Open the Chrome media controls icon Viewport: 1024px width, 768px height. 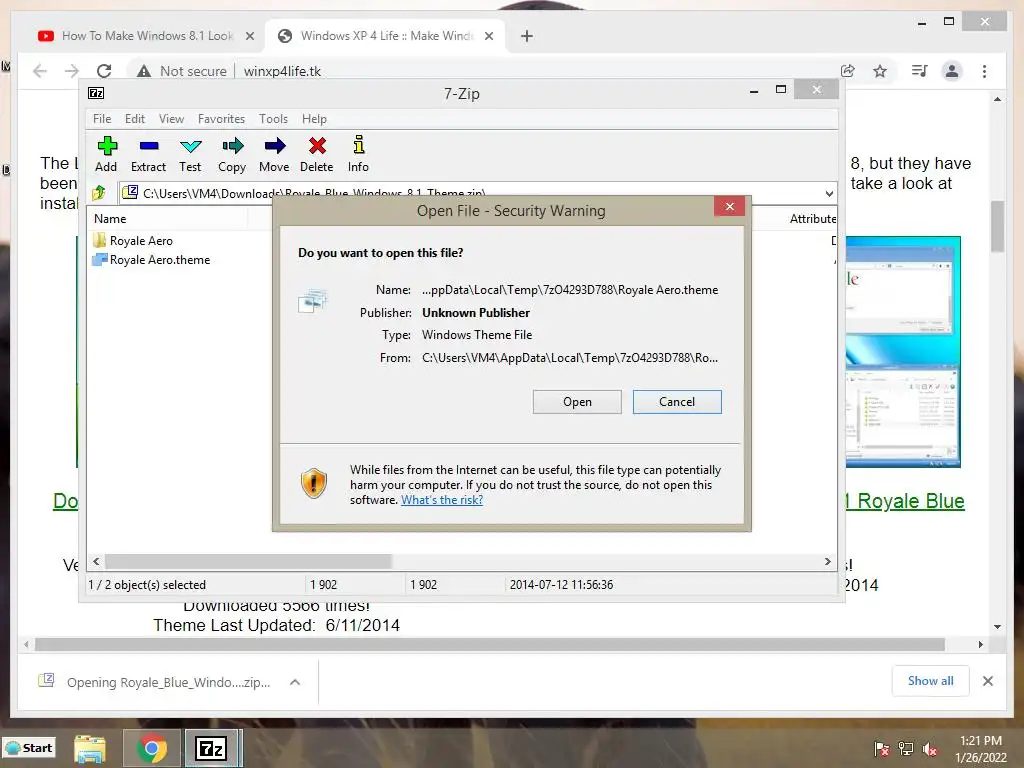pyautogui.click(x=920, y=71)
